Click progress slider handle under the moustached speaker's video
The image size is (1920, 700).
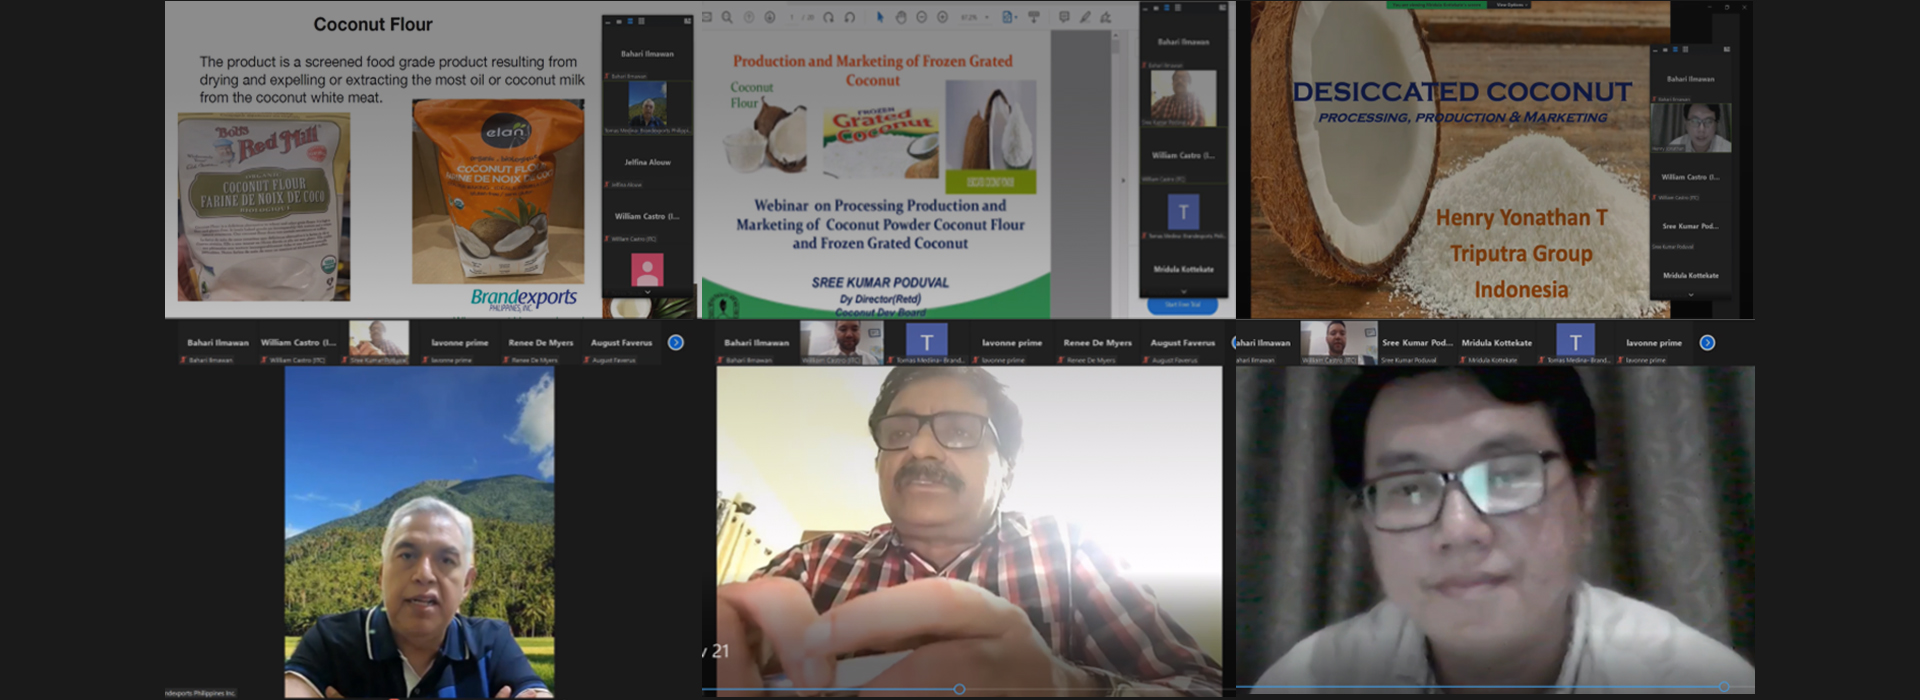[x=959, y=689]
